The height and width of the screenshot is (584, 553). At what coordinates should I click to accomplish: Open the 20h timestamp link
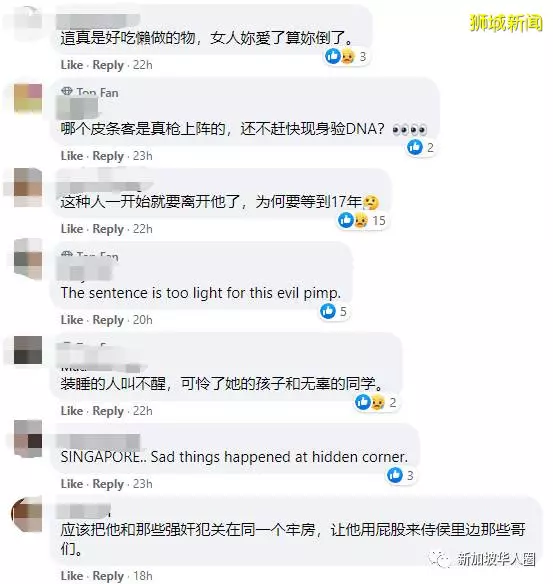click(x=143, y=320)
